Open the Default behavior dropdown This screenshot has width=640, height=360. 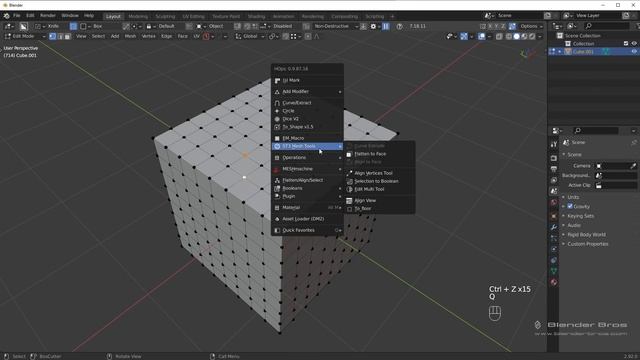click(x=163, y=26)
